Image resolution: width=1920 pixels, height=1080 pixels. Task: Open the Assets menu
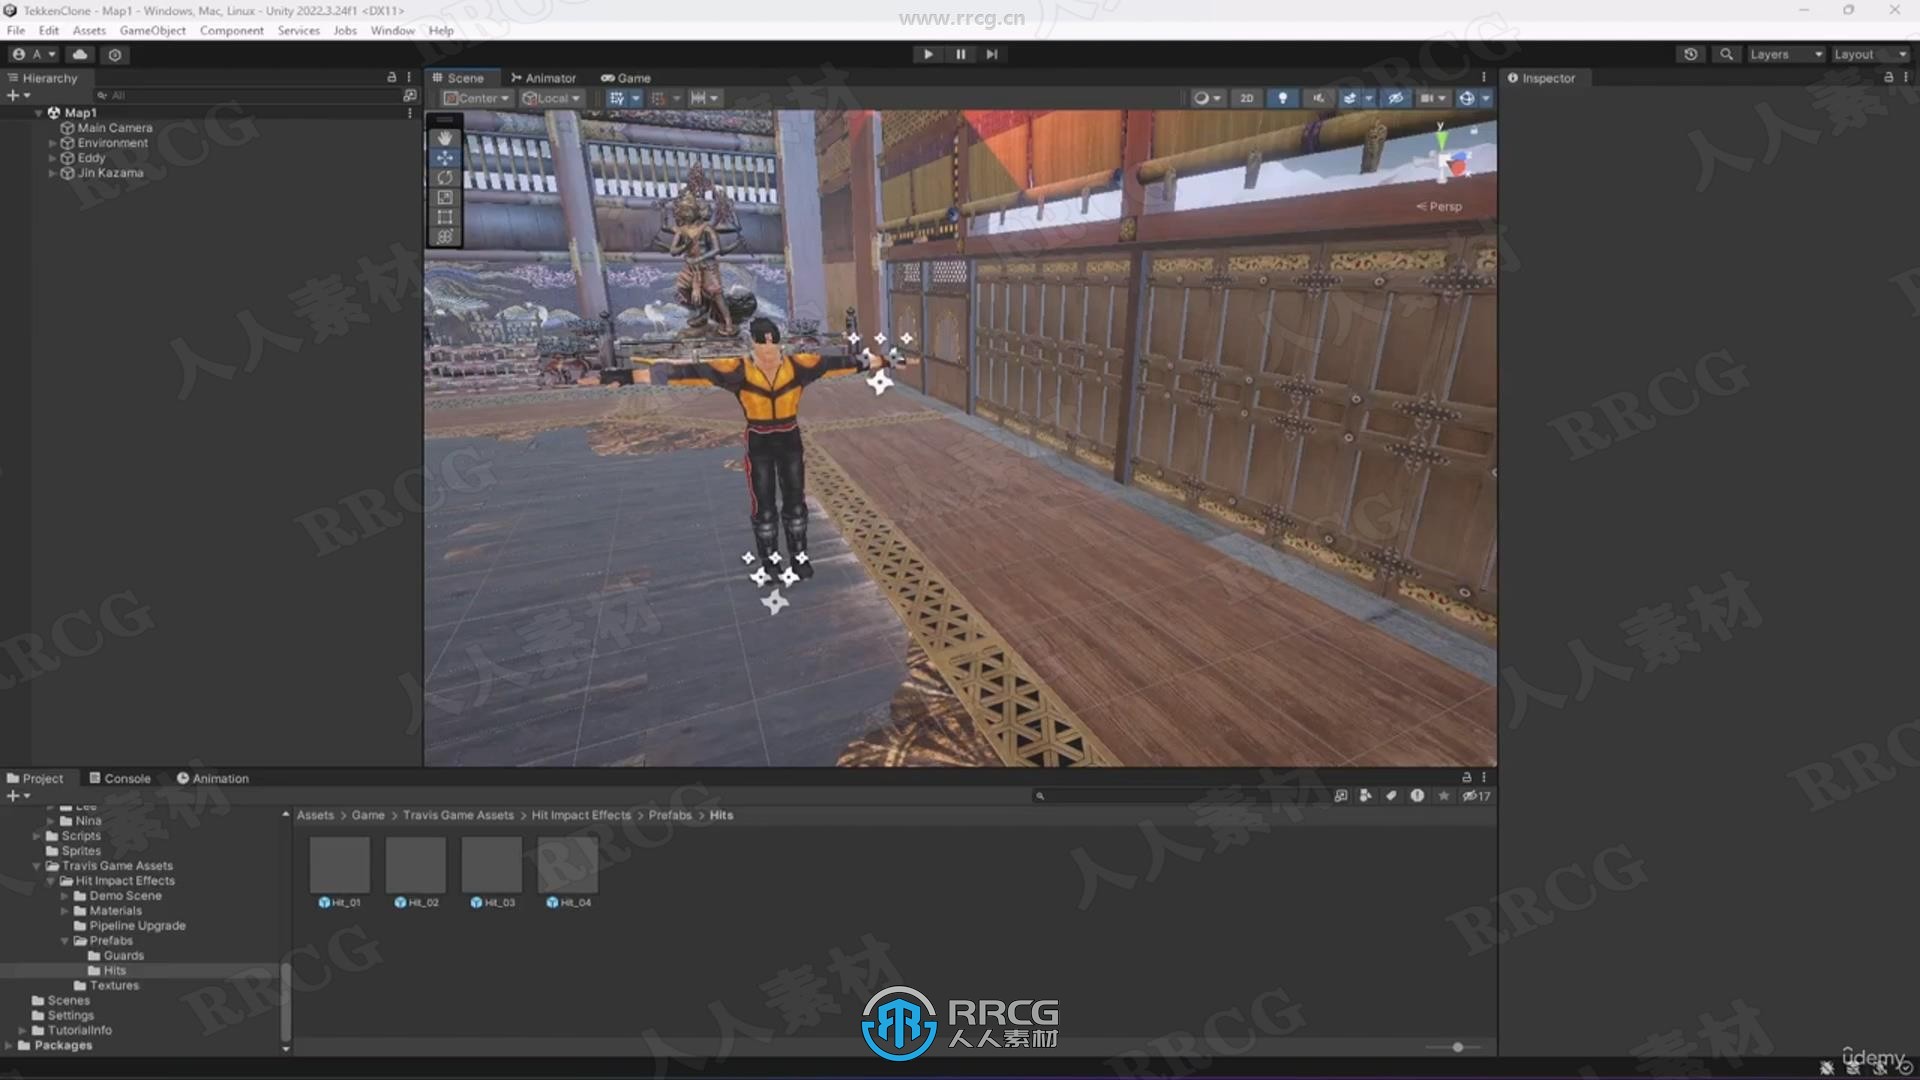click(89, 30)
